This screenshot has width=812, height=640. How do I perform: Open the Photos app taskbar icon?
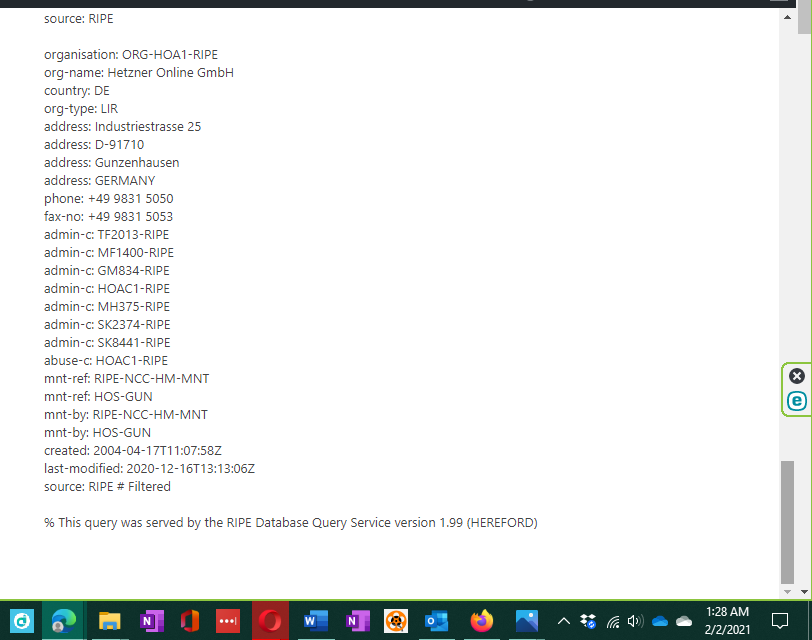click(x=526, y=621)
